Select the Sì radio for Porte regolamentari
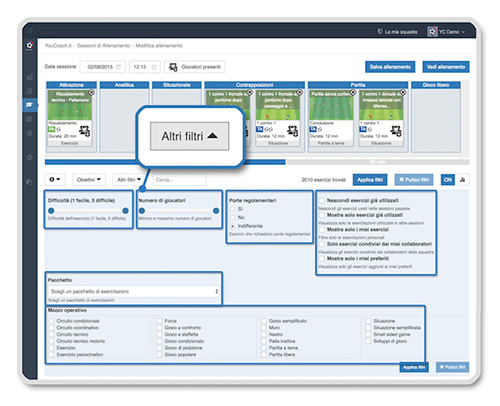Image resolution: width=500 pixels, height=406 pixels. 232,209
